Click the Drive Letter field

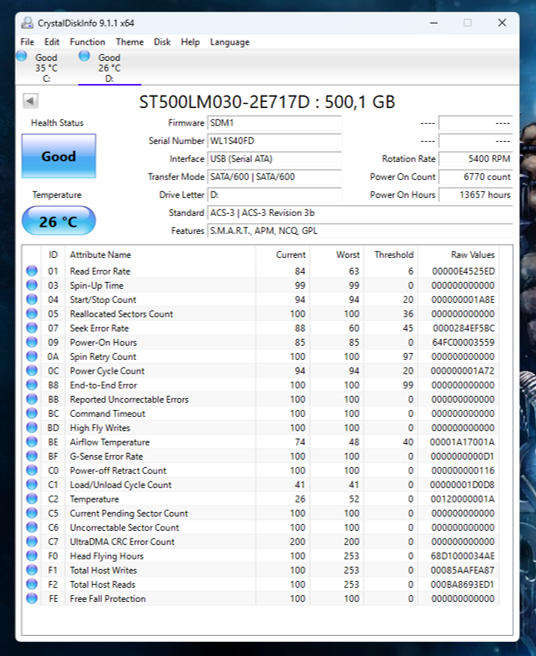point(274,195)
